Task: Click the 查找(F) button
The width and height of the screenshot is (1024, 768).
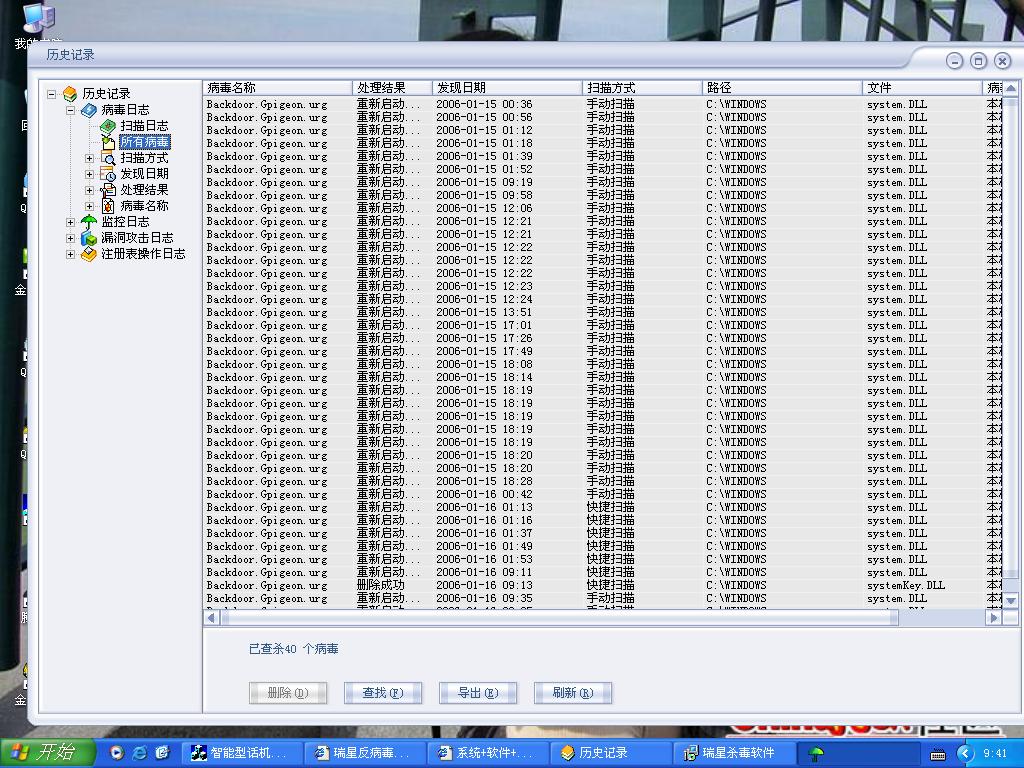Action: click(383, 693)
